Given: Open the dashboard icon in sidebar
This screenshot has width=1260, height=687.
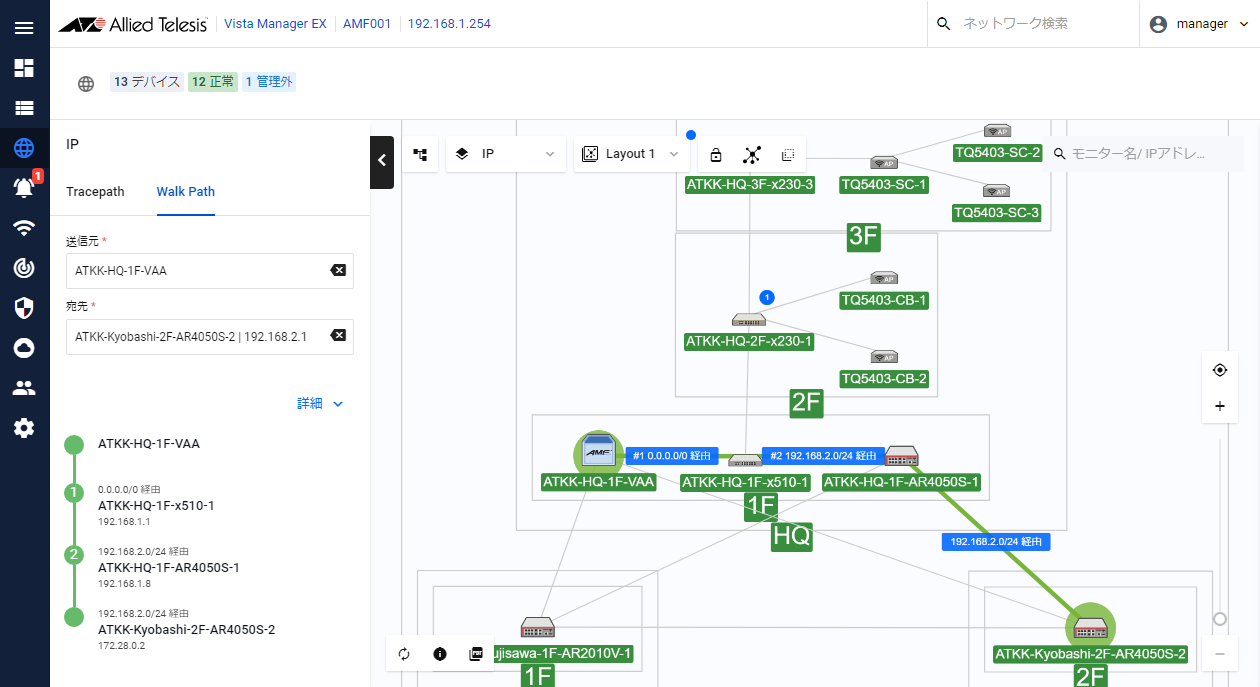Looking at the screenshot, I should click(x=24, y=68).
